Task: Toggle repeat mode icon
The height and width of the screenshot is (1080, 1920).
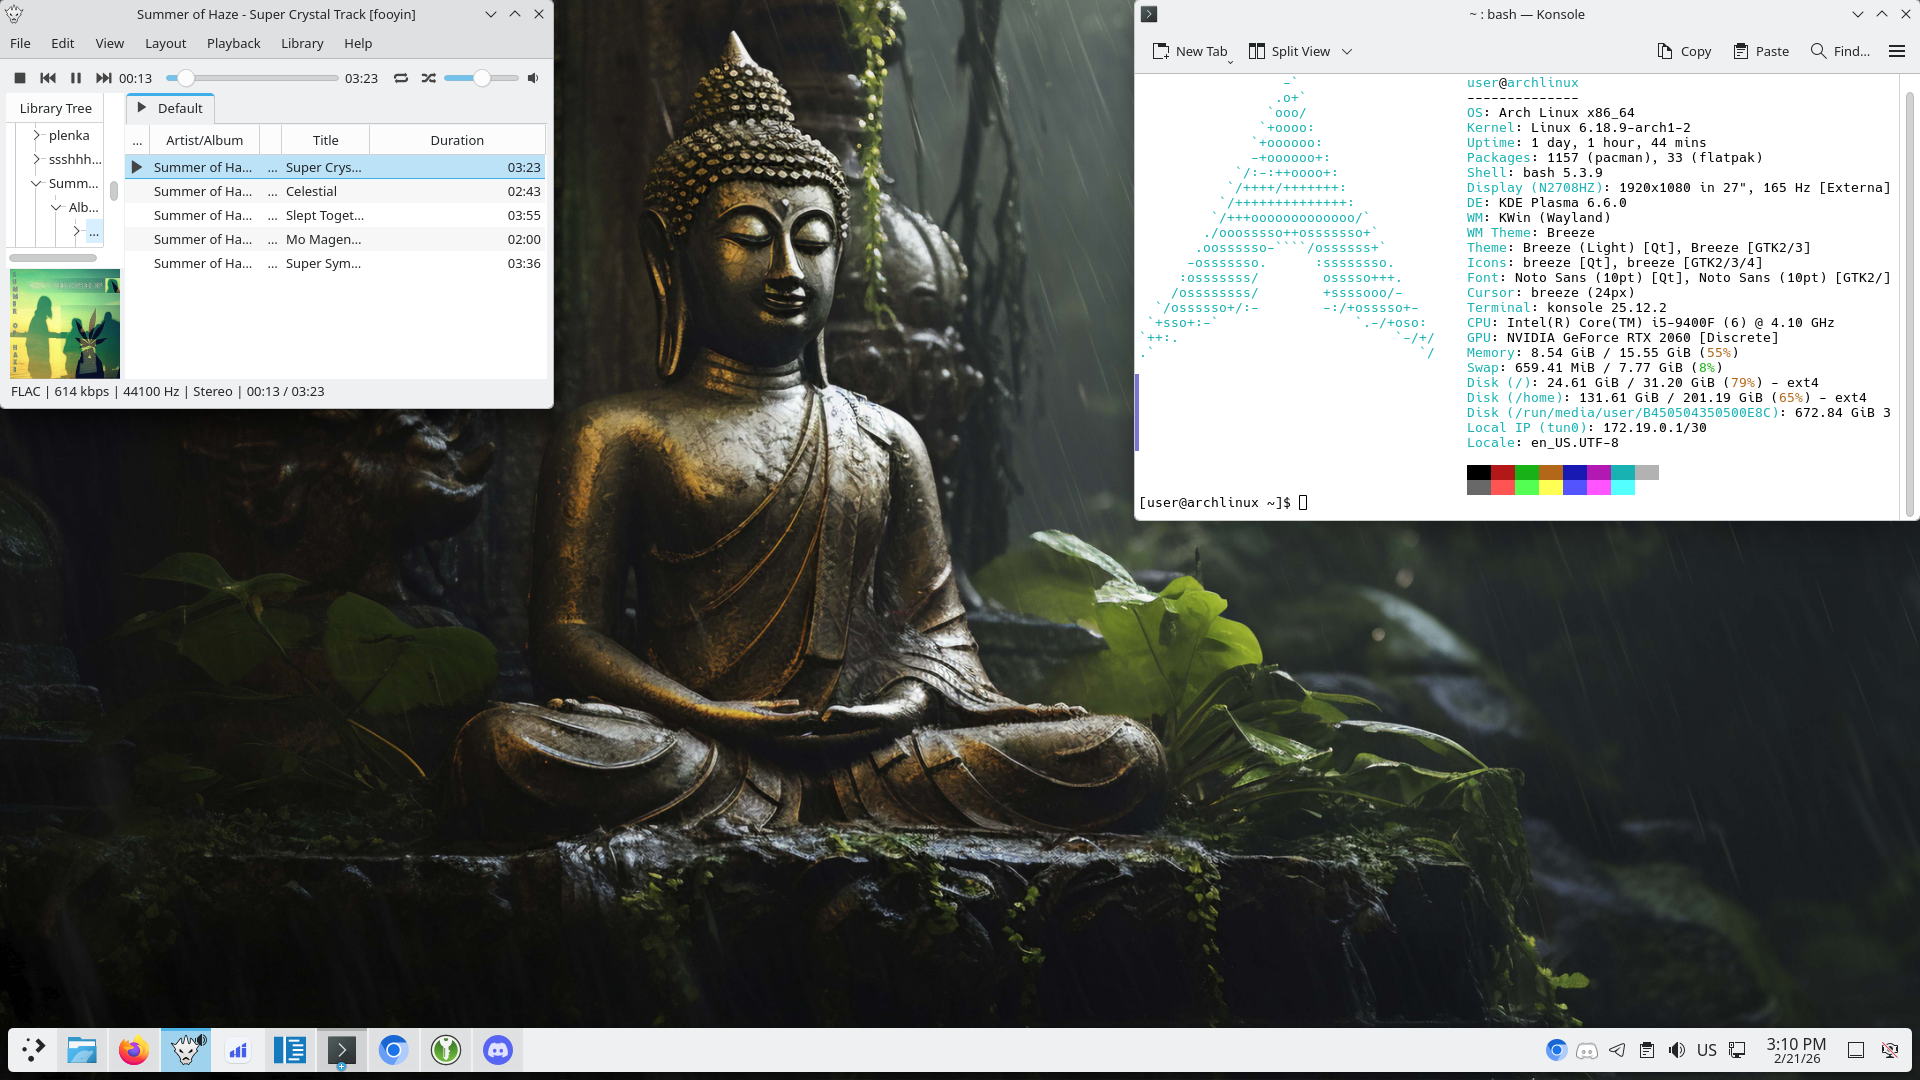Action: point(401,78)
